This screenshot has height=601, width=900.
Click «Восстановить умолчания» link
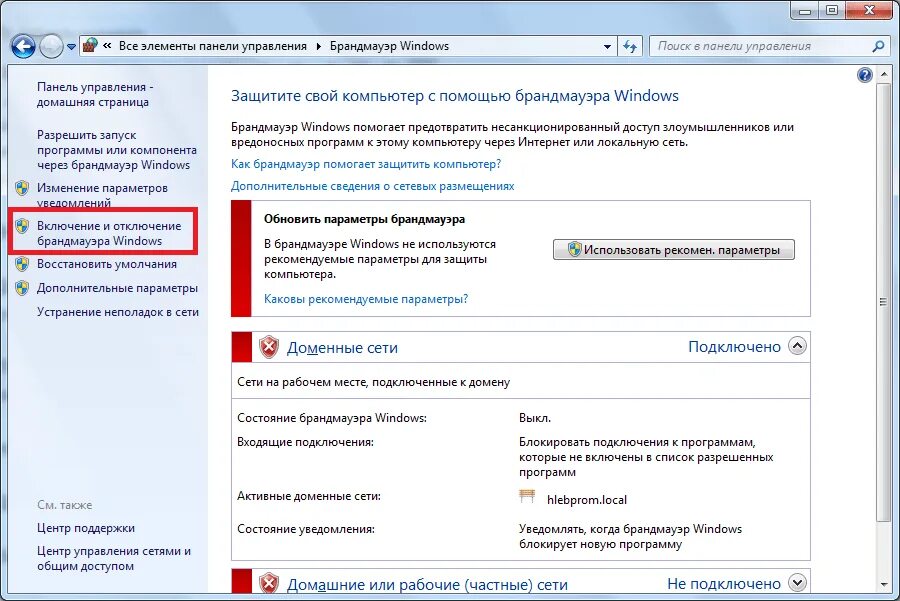click(x=107, y=264)
